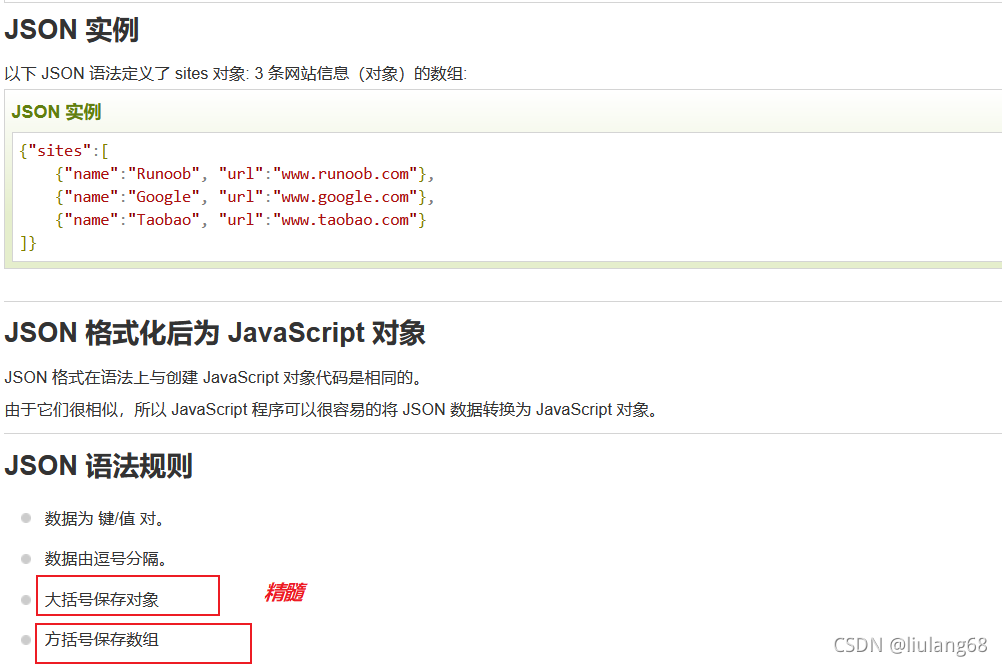Click the "JSON 实例" main heading
Viewport: 1002px width, 666px height.
tap(72, 30)
